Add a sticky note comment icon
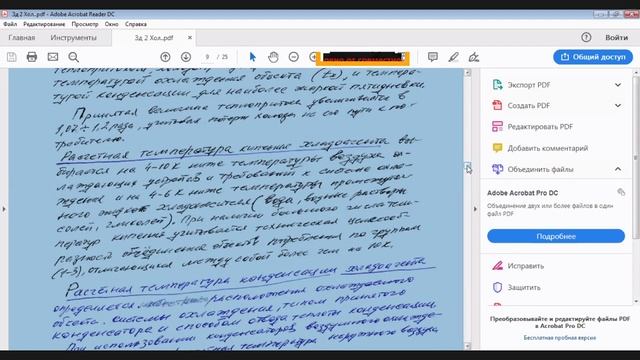The image size is (640, 360). [433, 57]
